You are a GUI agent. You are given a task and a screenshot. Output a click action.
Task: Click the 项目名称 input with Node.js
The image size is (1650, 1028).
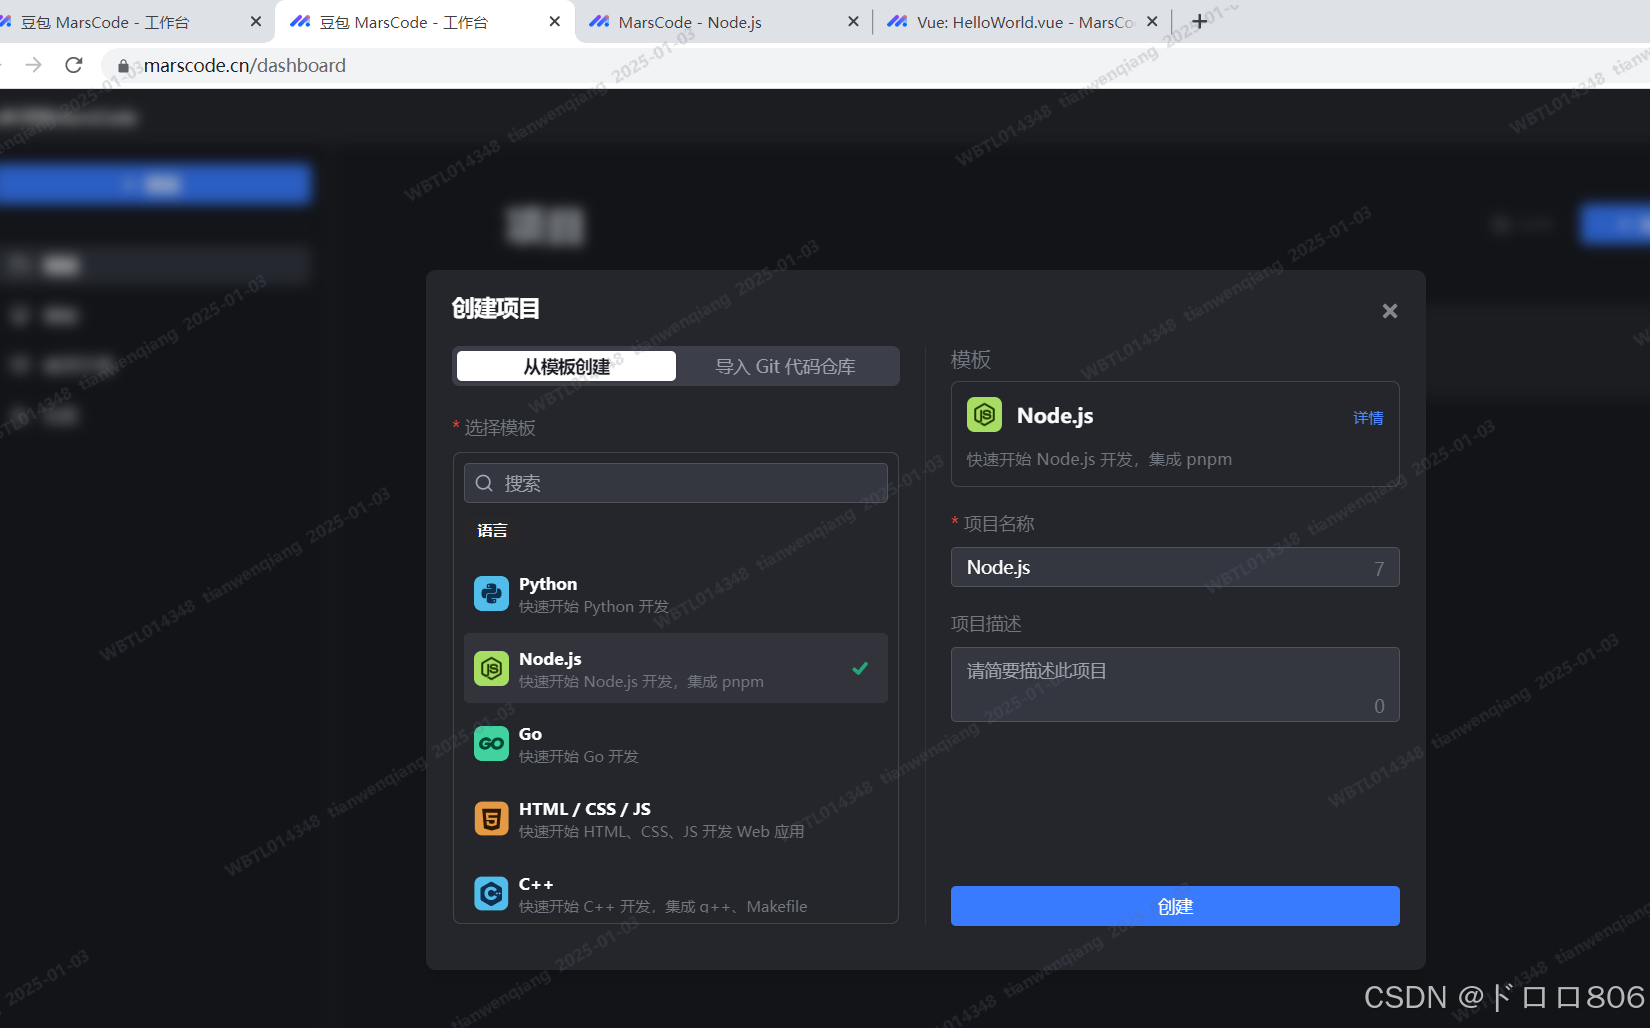[x=1175, y=567]
